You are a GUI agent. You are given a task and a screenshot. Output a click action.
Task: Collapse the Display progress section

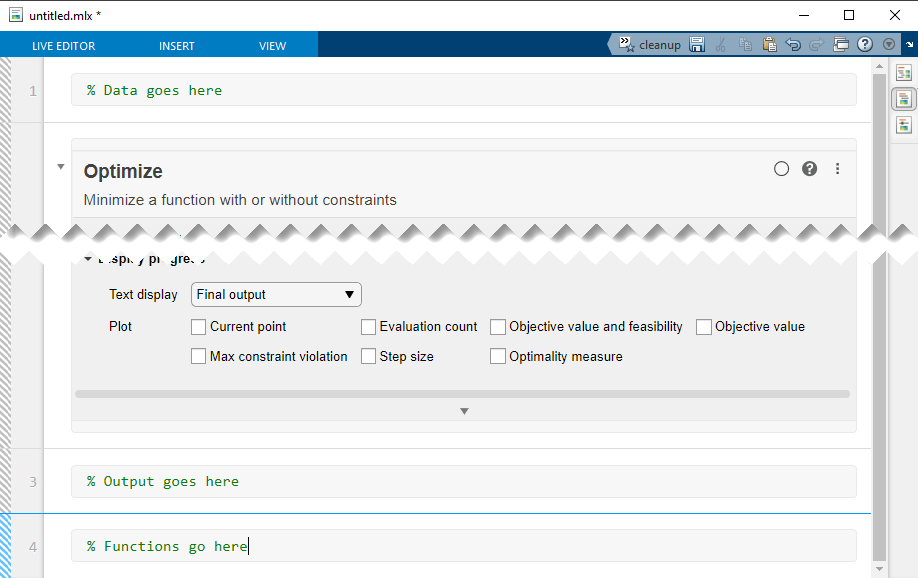(x=87, y=257)
